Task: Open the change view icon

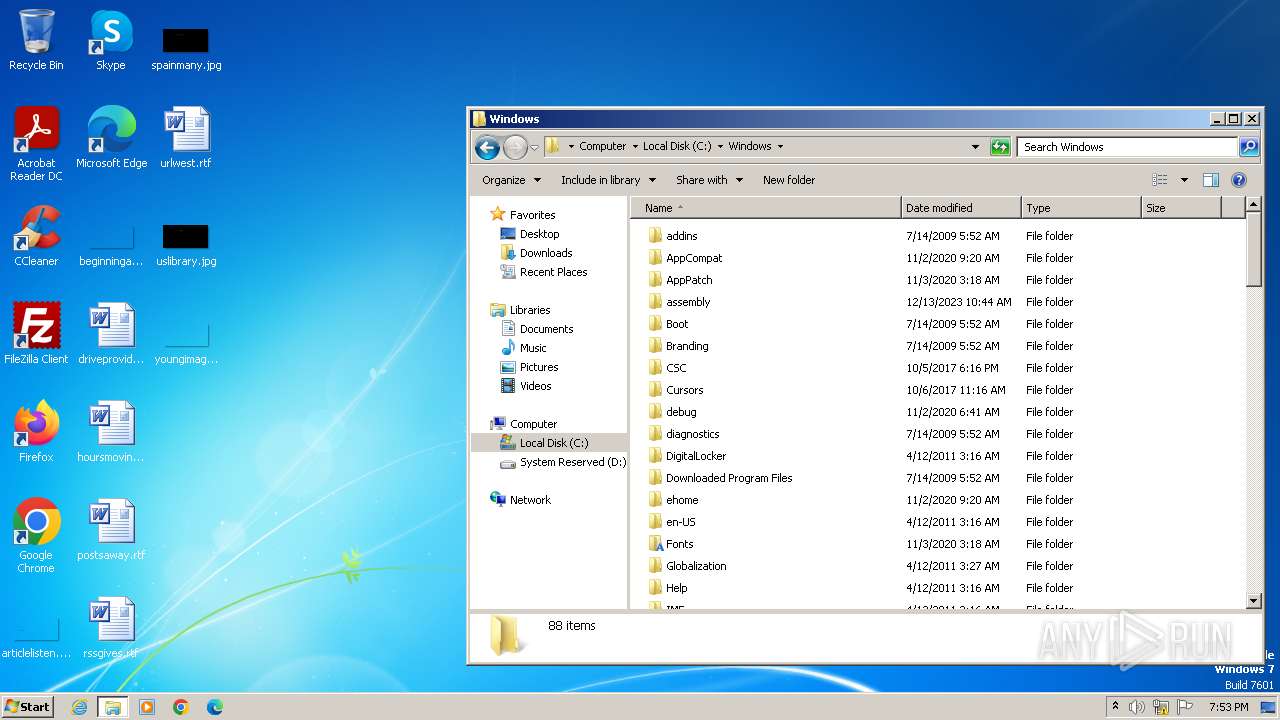Action: 1160,180
